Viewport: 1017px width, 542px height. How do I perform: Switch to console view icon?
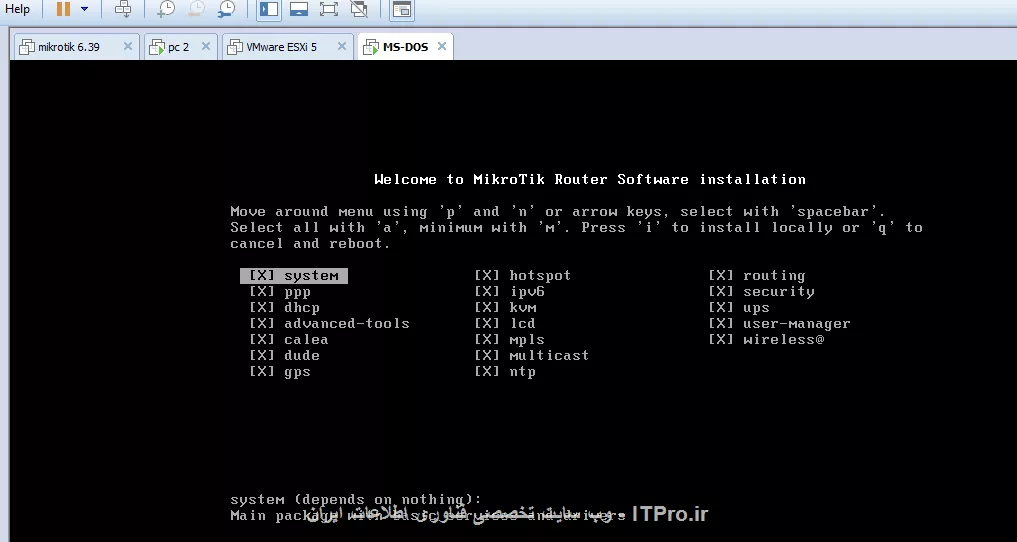[402, 9]
